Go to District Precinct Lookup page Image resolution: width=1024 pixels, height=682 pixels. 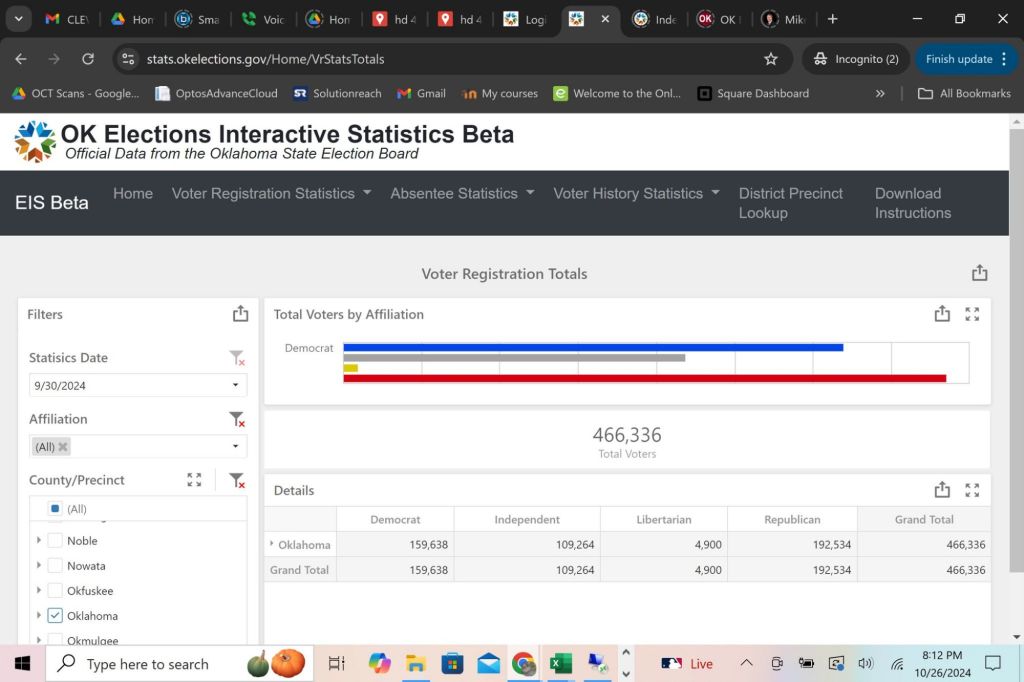pos(790,203)
